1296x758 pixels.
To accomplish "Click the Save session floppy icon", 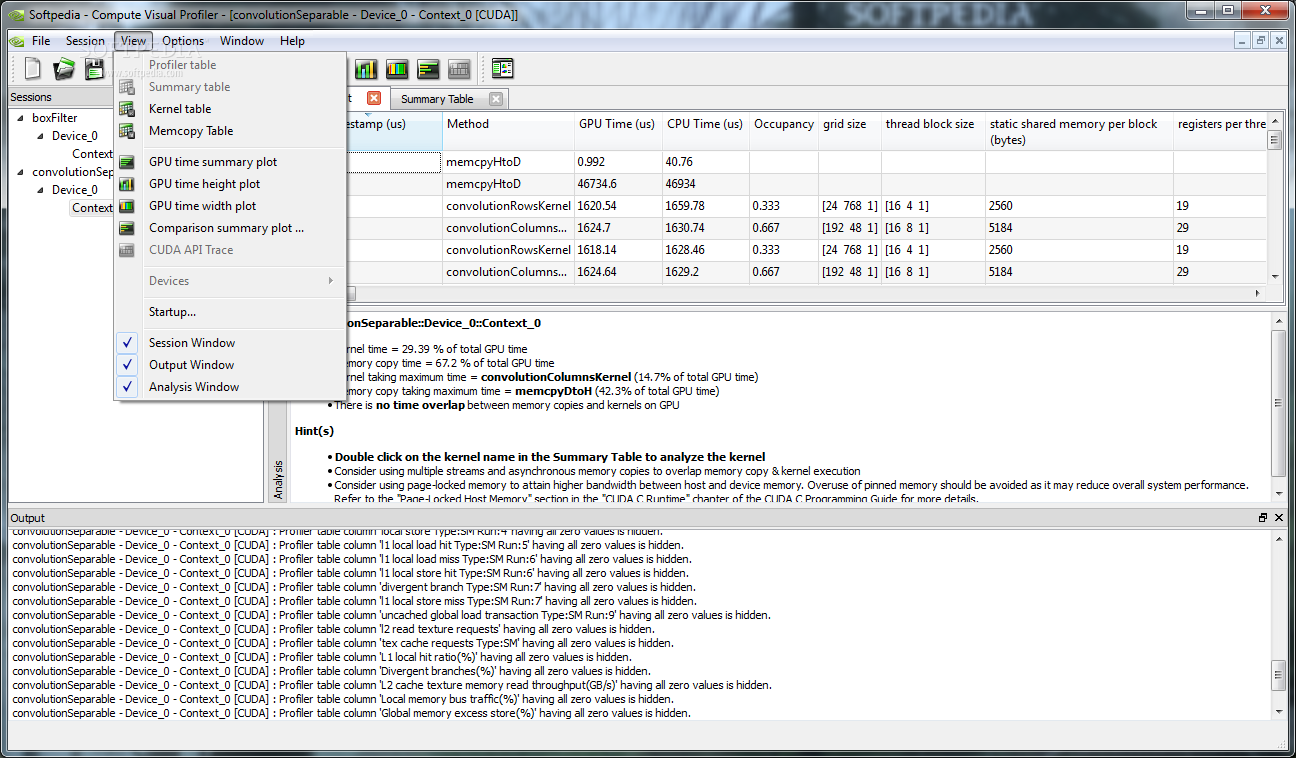I will coord(95,69).
